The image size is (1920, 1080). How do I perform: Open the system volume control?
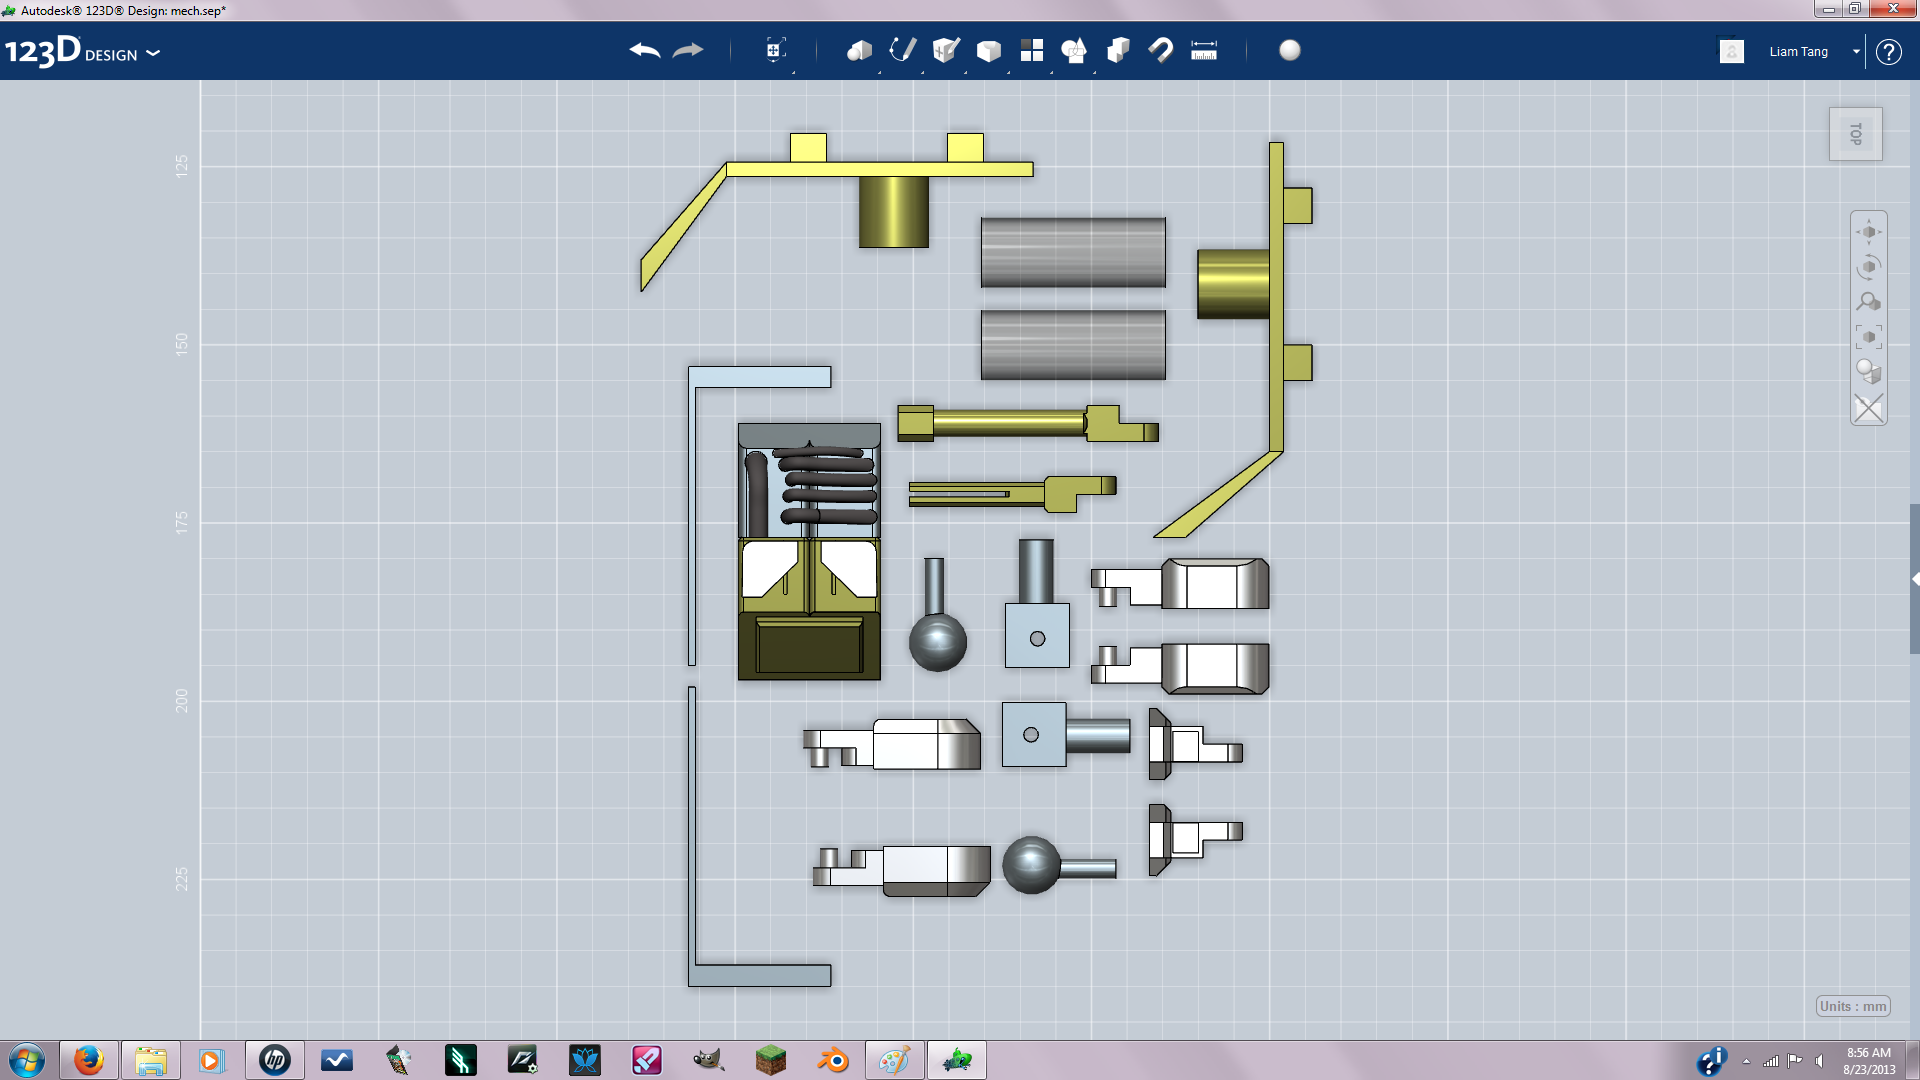click(1820, 1061)
